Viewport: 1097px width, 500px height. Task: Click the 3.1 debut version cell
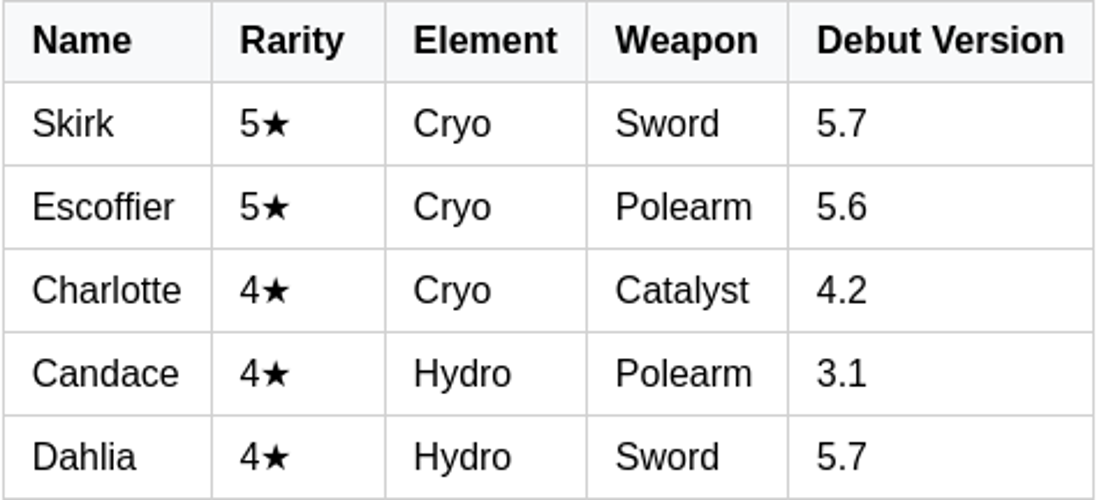(841, 373)
